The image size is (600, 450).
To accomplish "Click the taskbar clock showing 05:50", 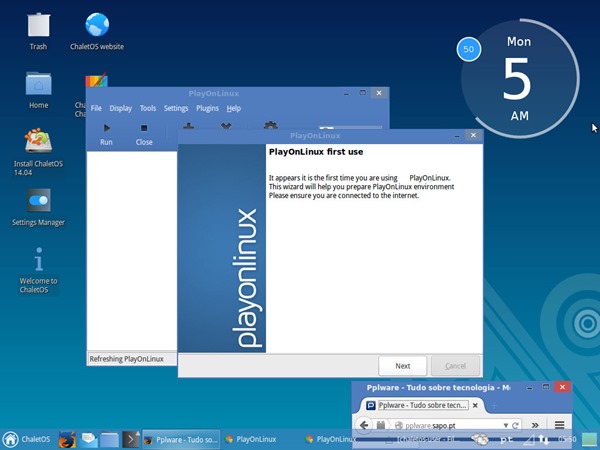I will 567,439.
